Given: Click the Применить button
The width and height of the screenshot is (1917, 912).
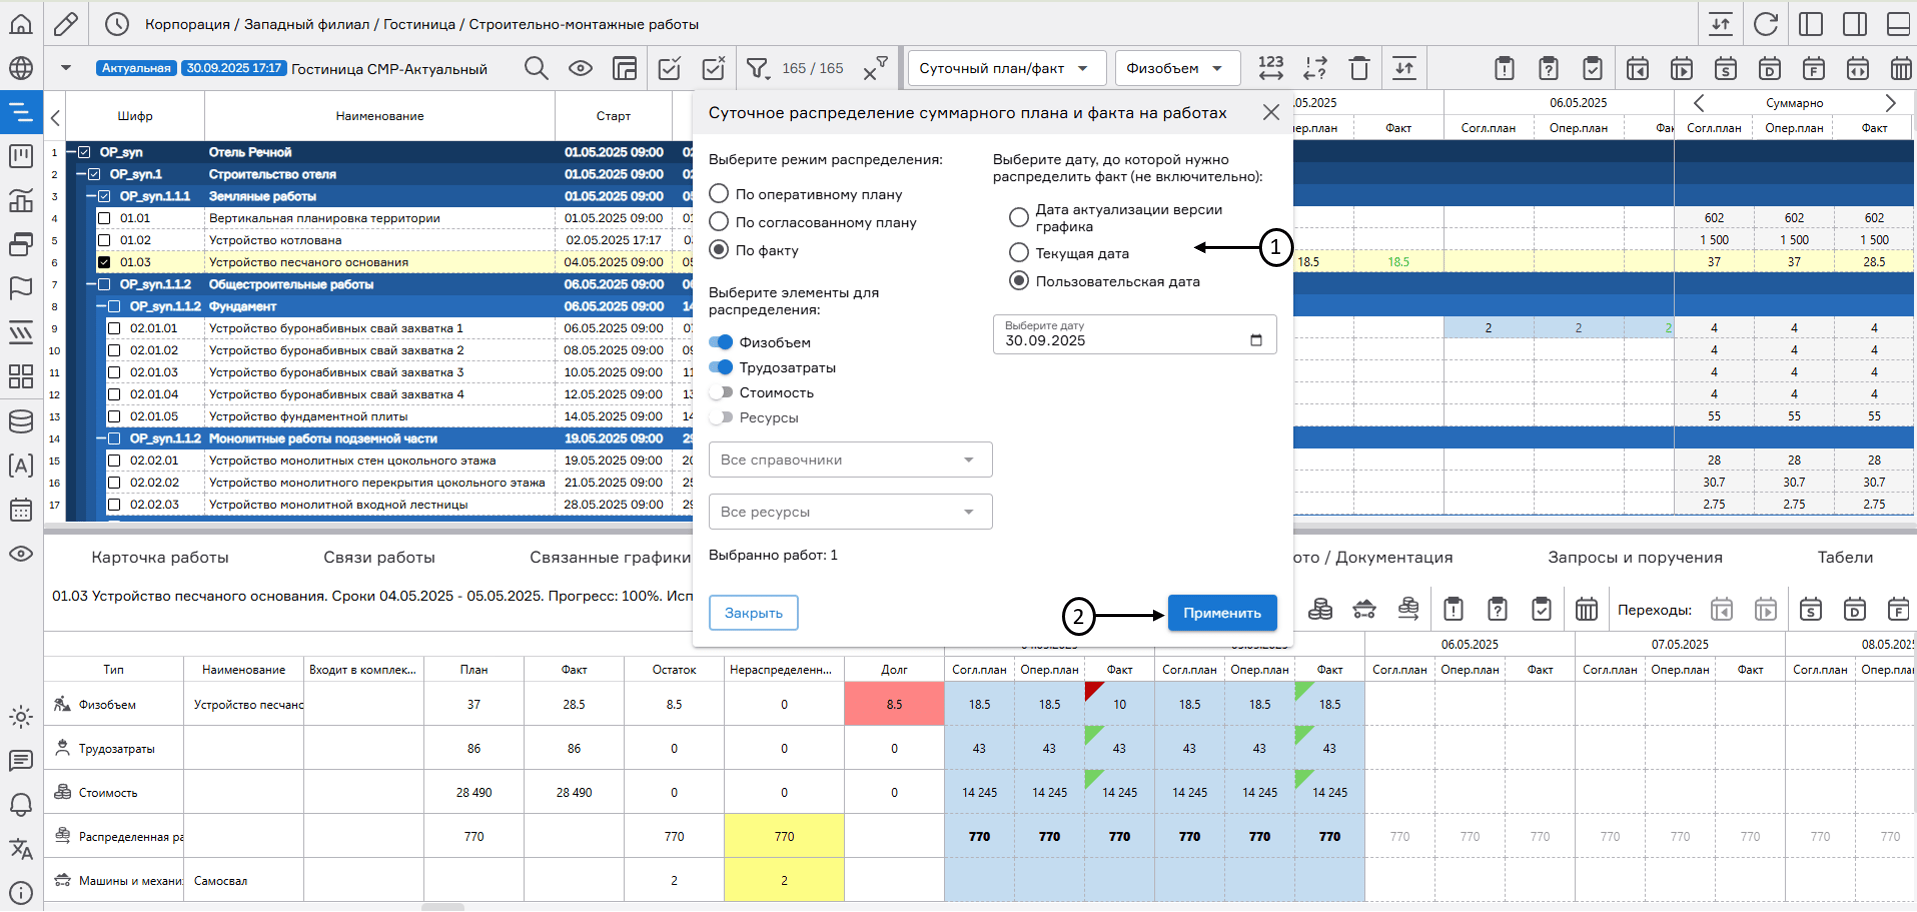Looking at the screenshot, I should 1222,612.
